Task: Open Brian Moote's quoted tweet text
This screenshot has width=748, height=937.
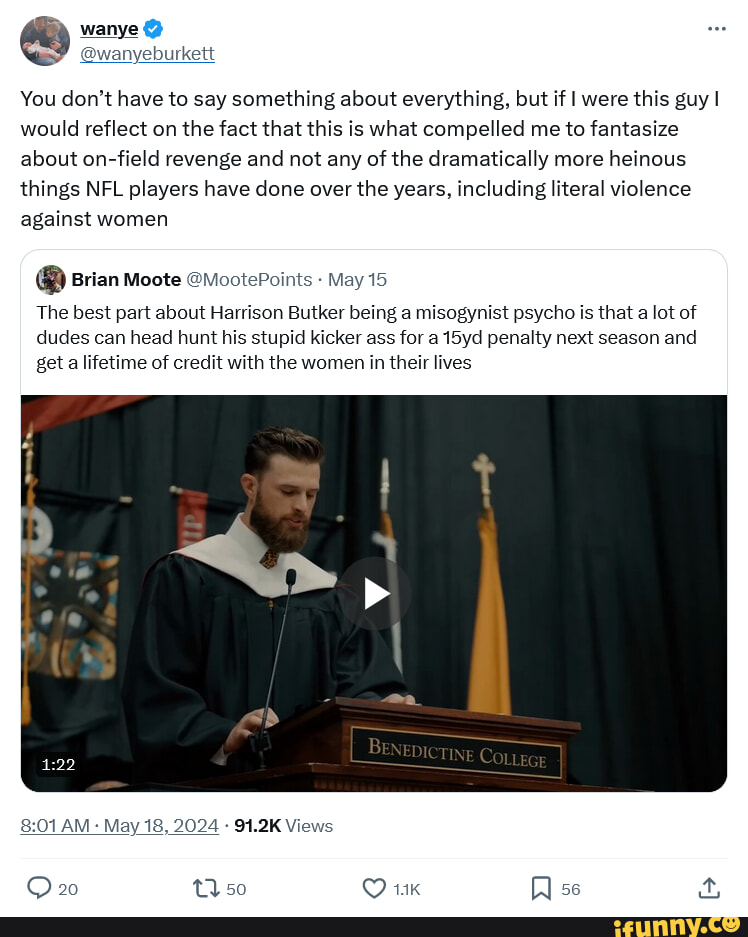Action: pyautogui.click(x=366, y=338)
